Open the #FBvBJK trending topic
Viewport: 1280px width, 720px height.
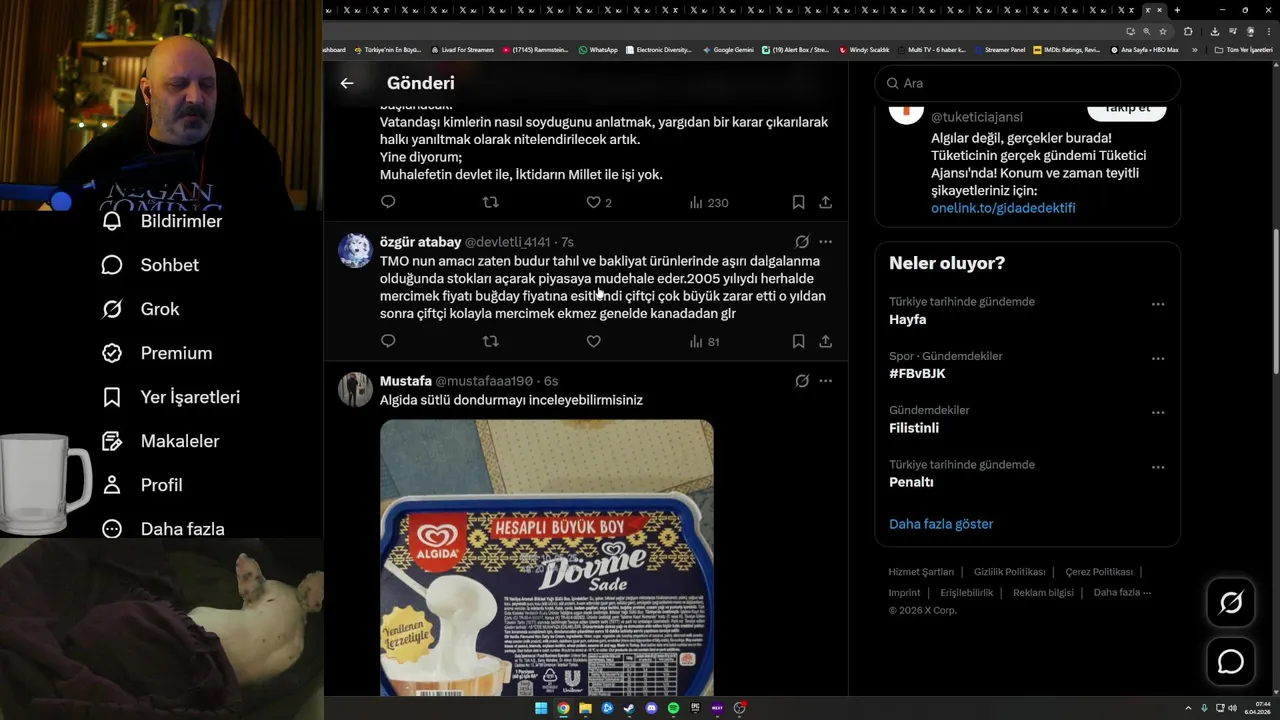coord(917,374)
